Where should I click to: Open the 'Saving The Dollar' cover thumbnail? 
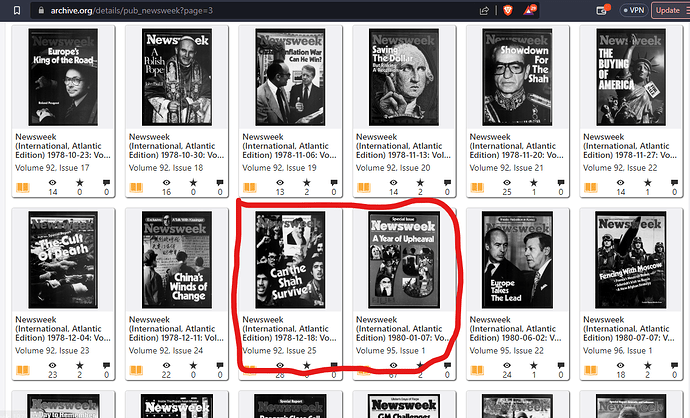point(404,77)
